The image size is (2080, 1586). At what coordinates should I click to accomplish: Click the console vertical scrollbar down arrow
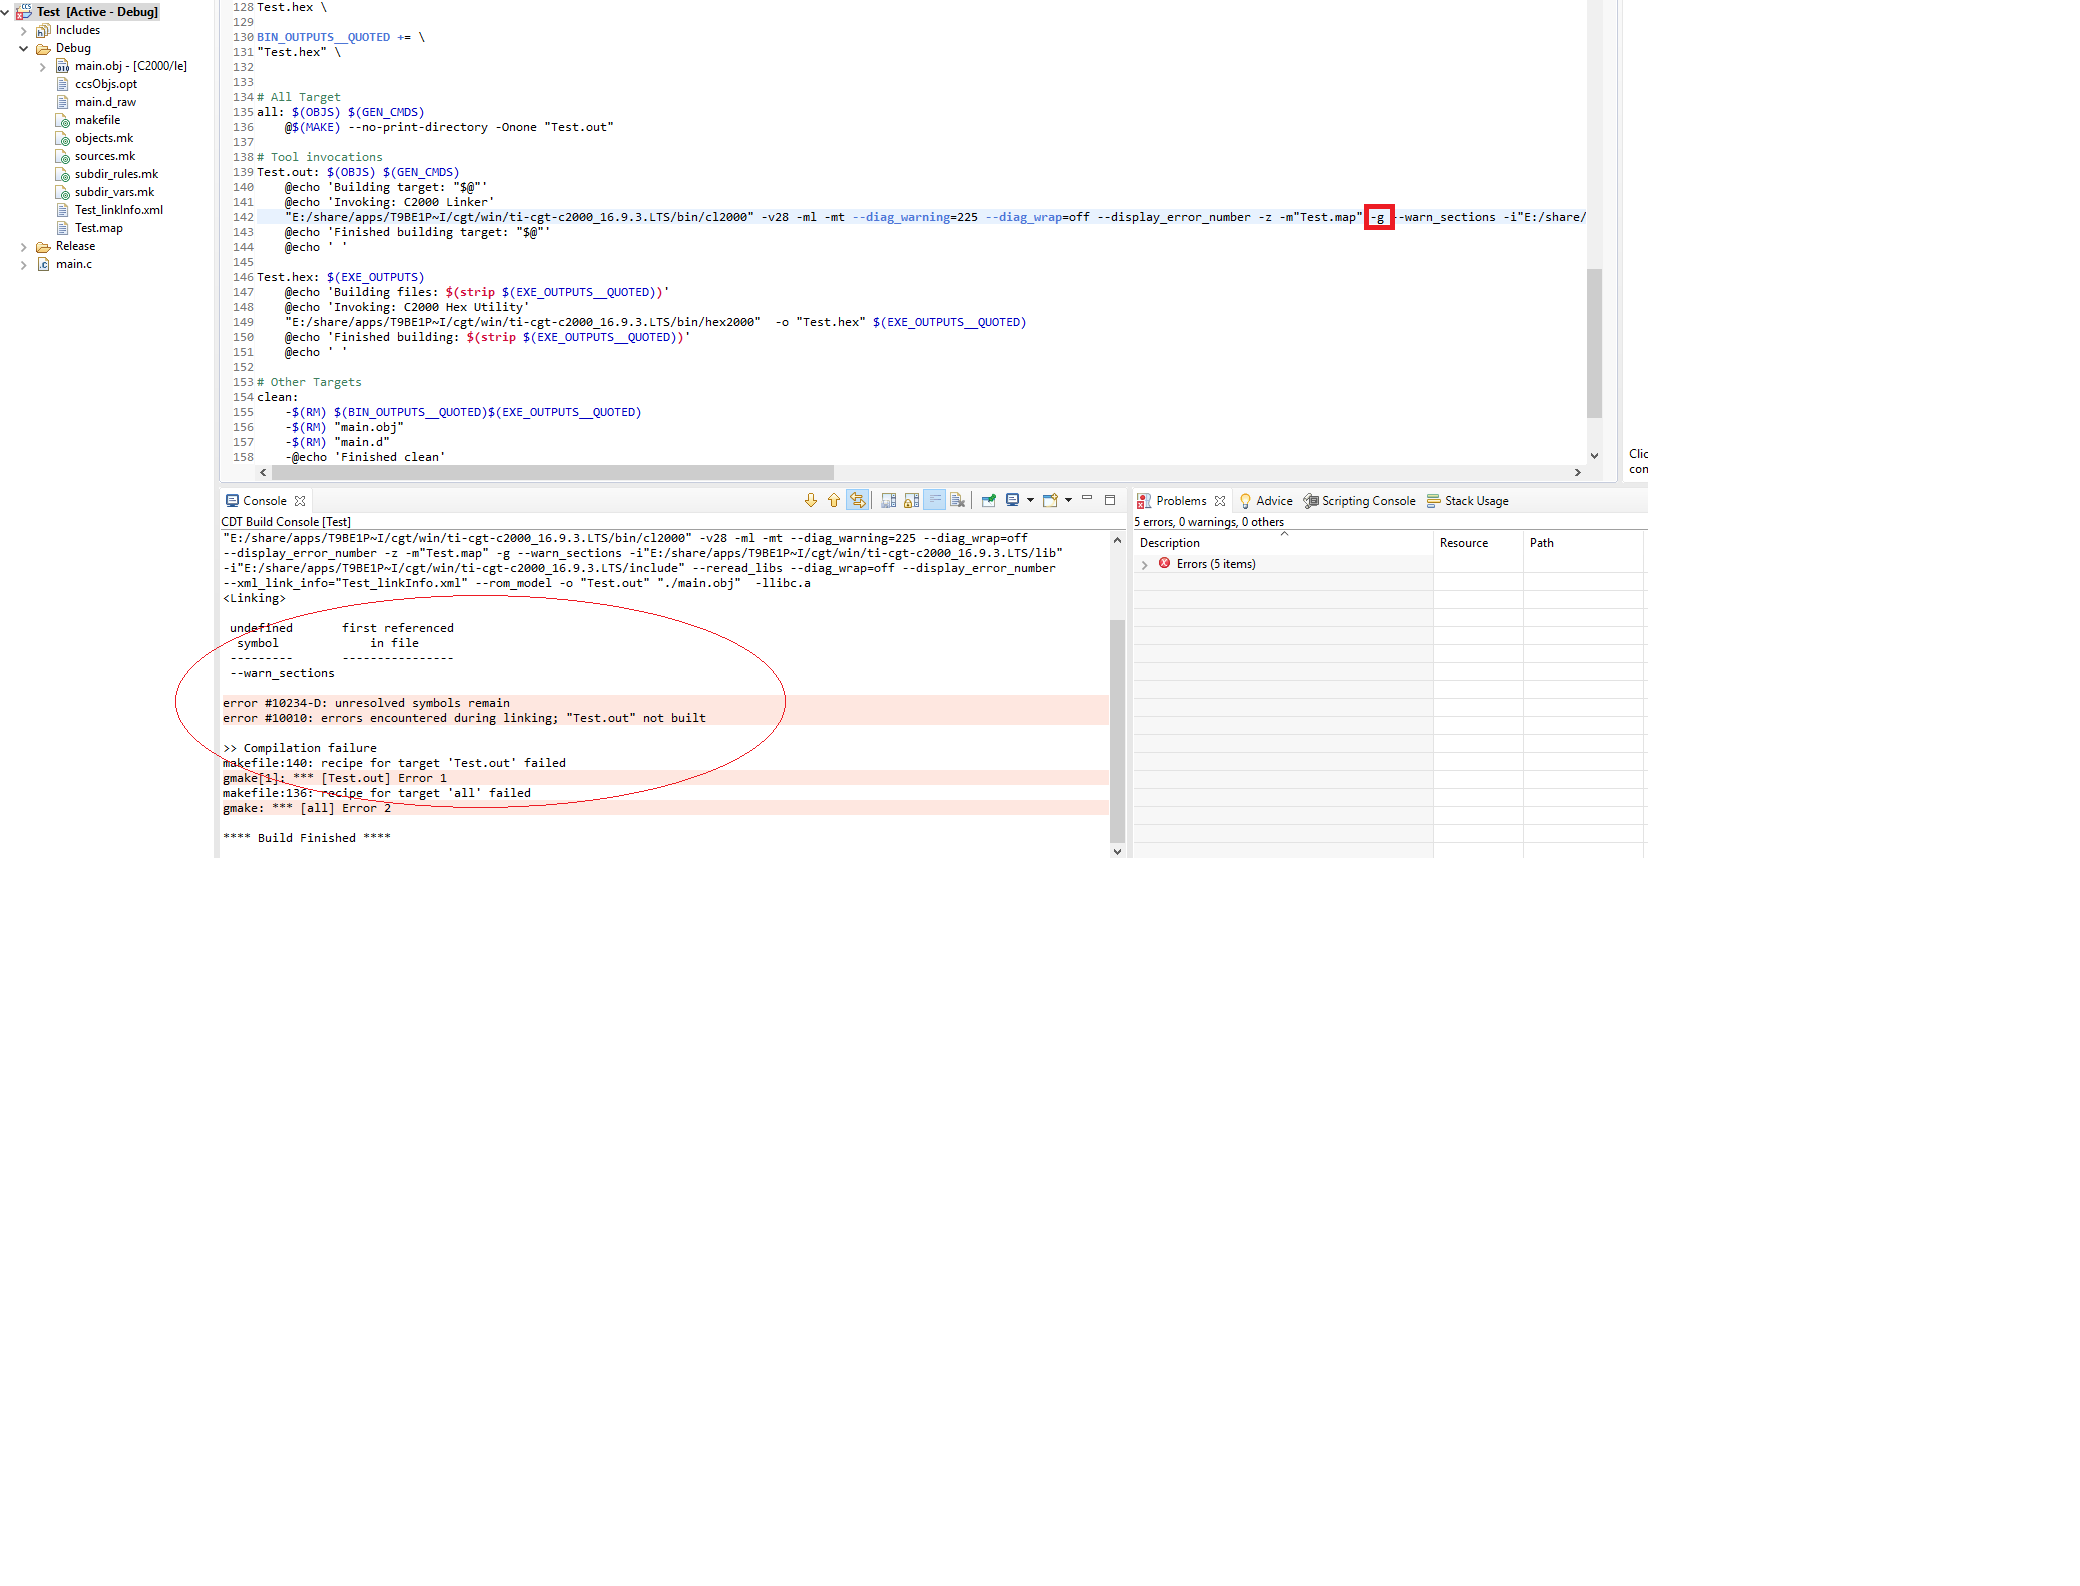[x=1117, y=851]
